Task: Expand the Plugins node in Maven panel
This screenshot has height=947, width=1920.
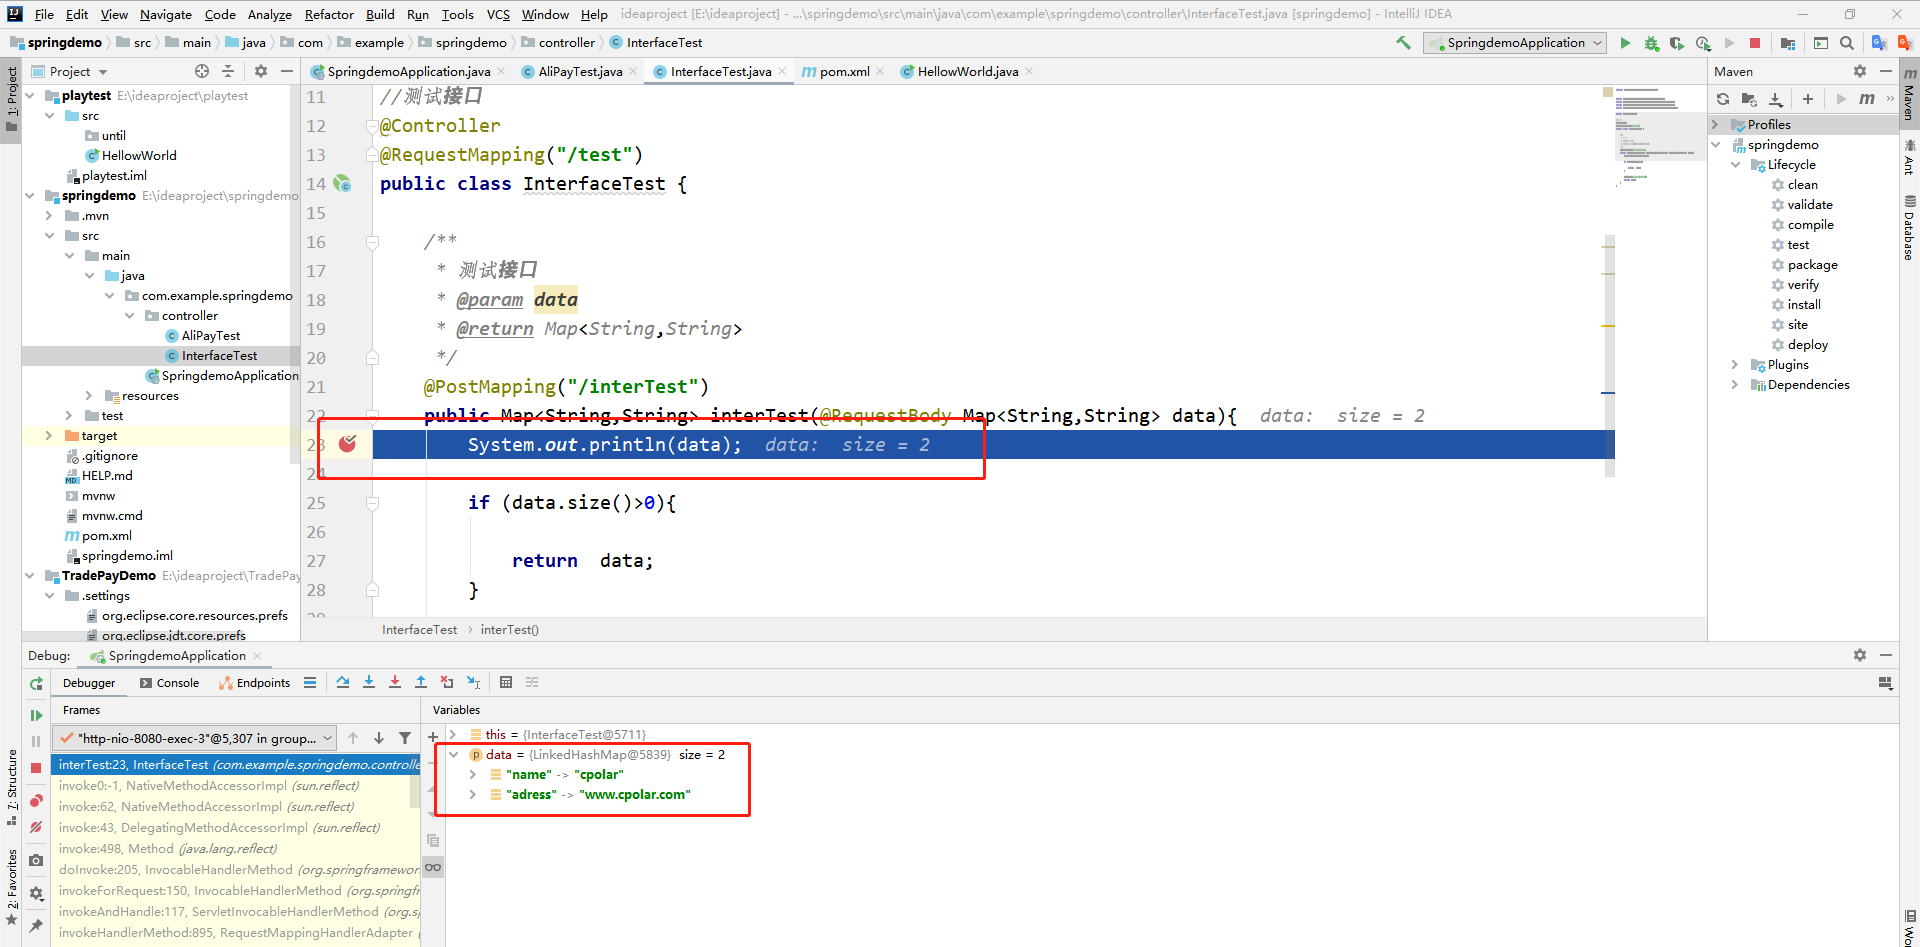Action: (1735, 364)
